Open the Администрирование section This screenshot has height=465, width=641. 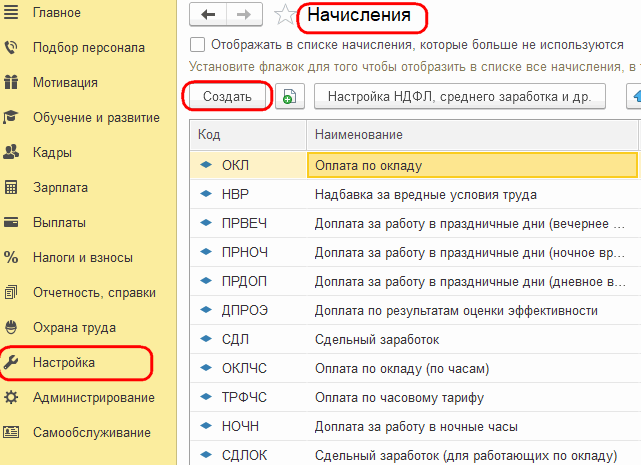tap(94, 398)
